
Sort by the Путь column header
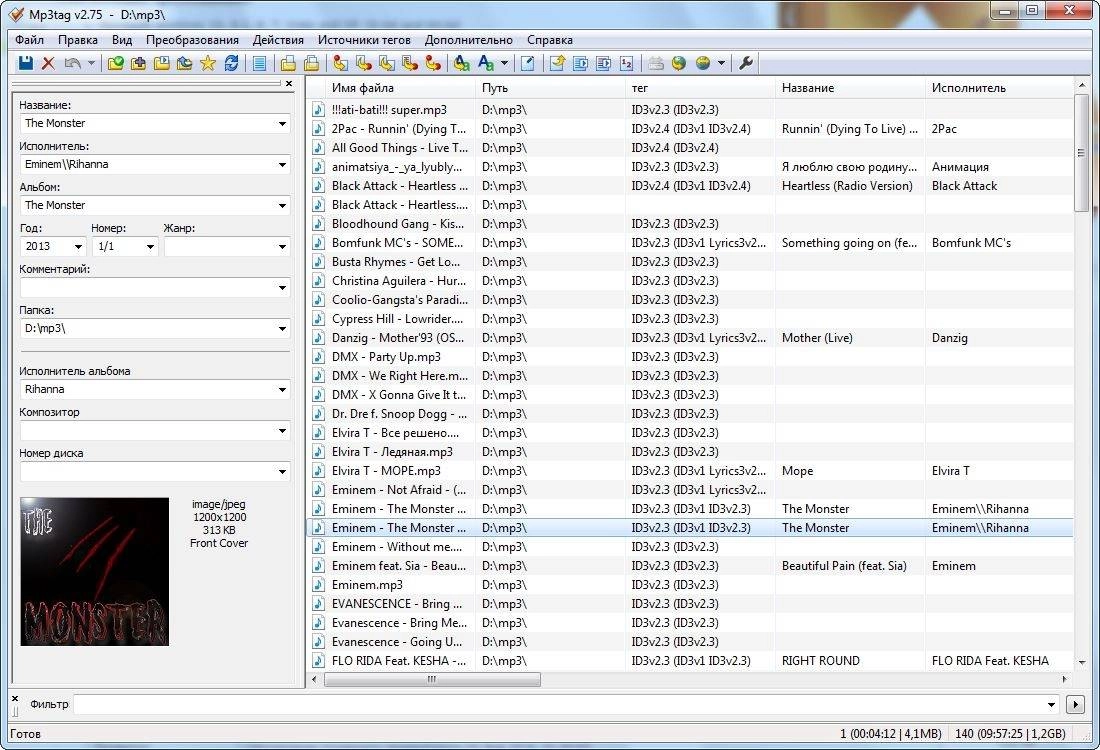click(551, 88)
